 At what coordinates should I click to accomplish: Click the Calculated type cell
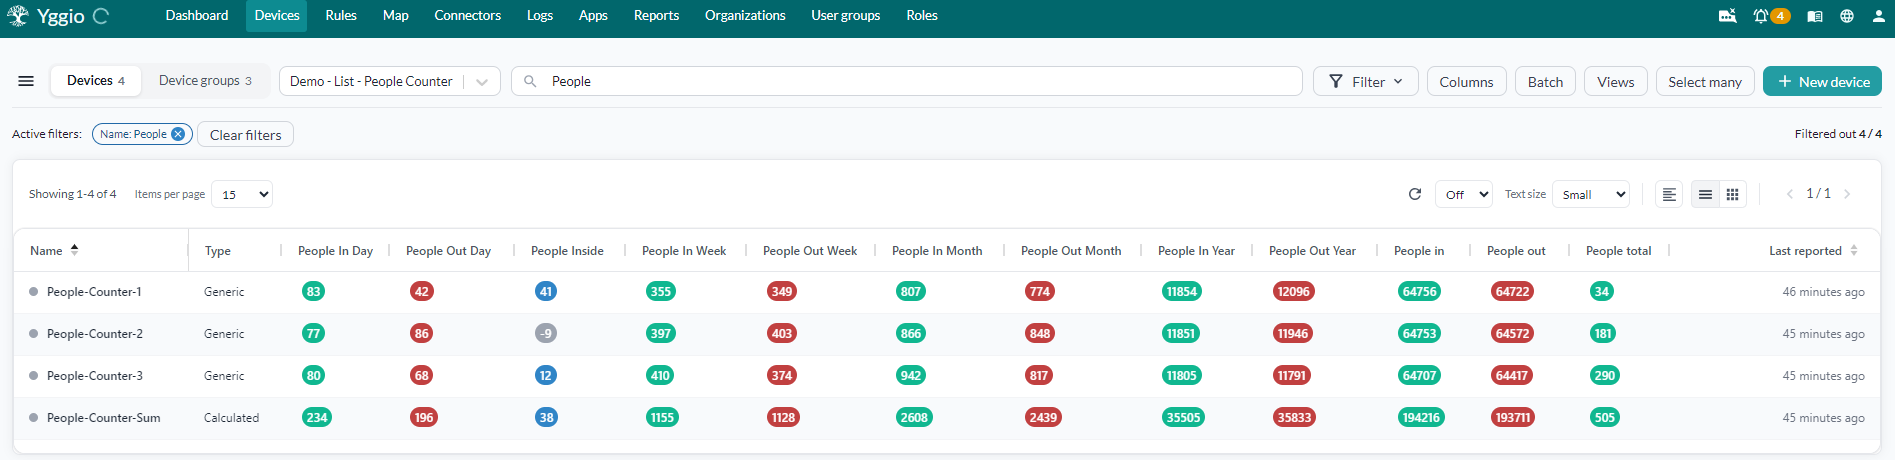[231, 418]
